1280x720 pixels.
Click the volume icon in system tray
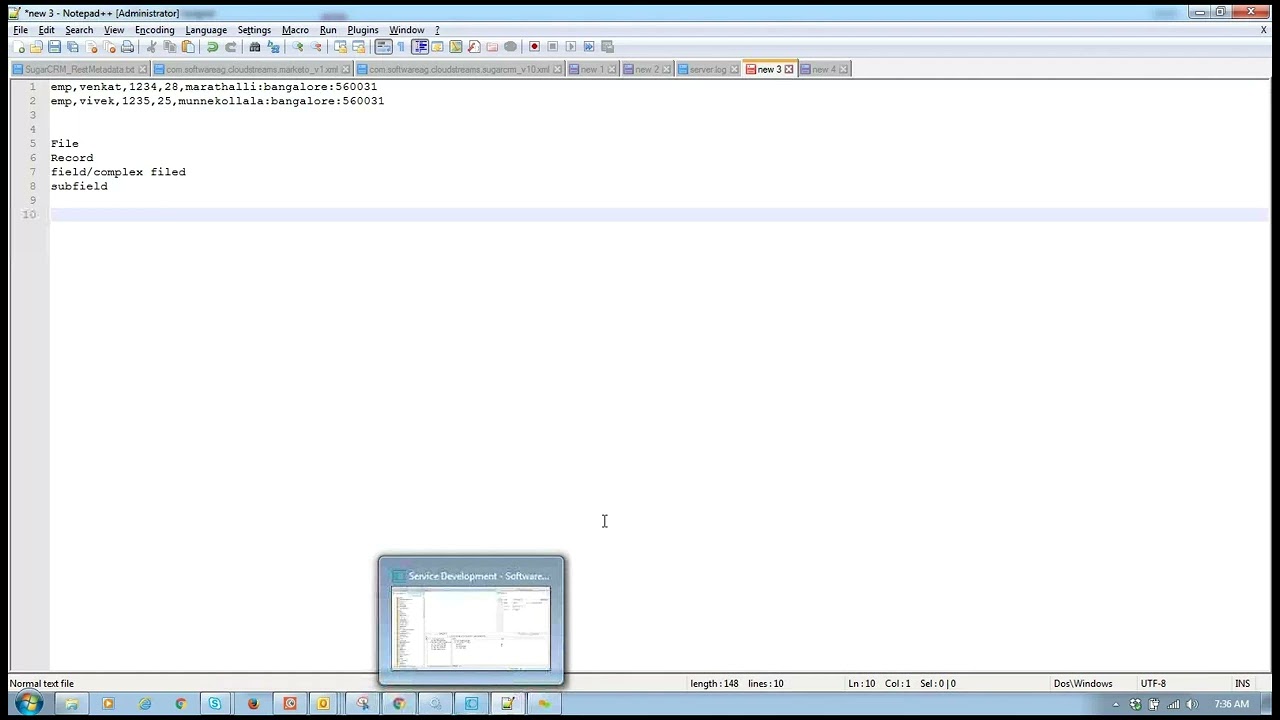1191,704
